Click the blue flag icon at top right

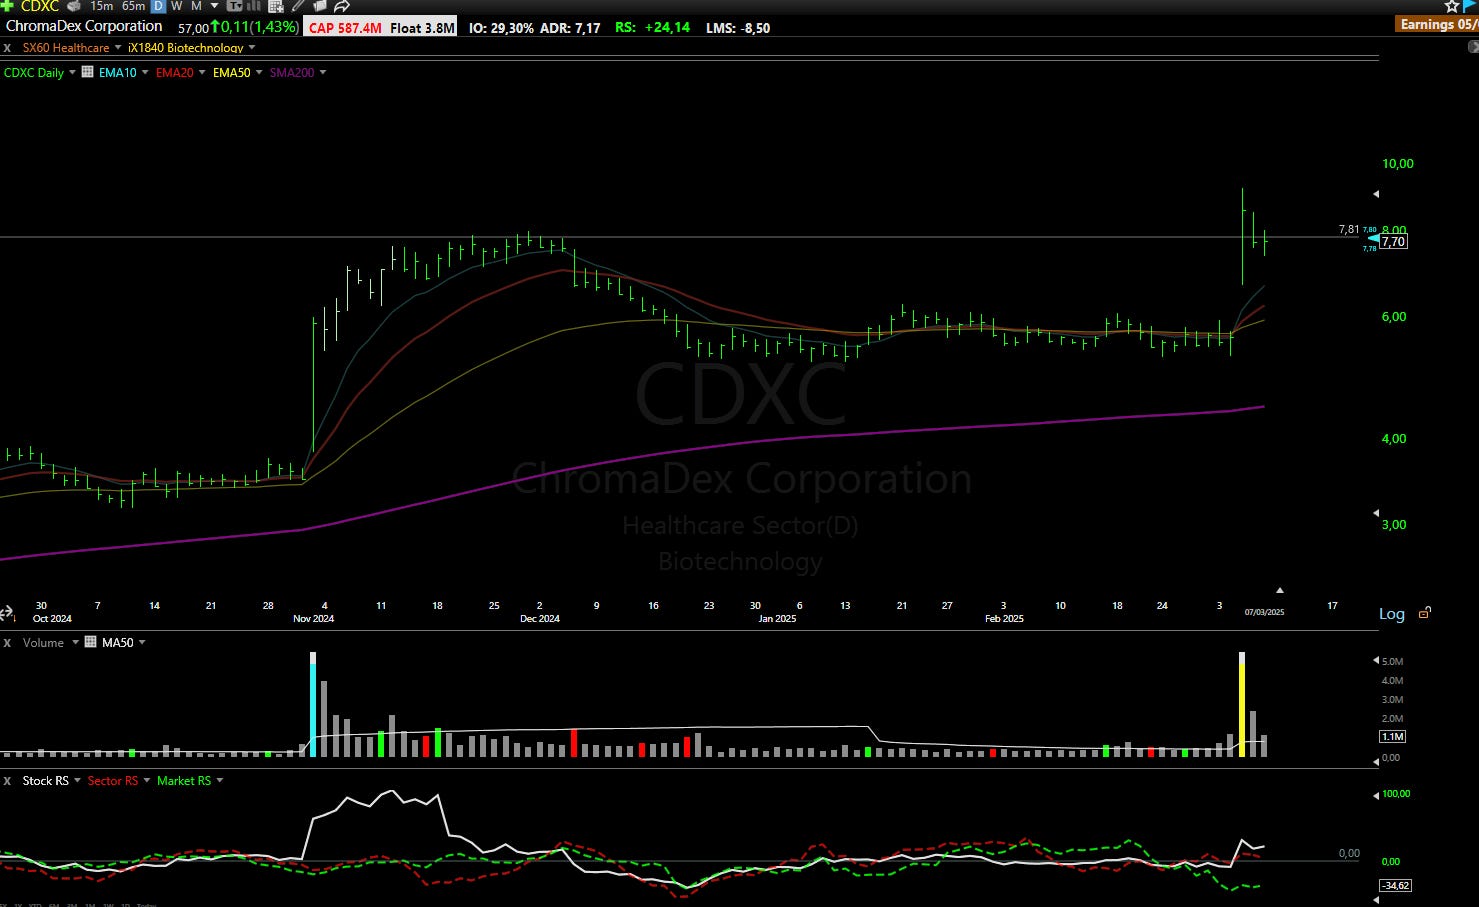pos(1470,6)
